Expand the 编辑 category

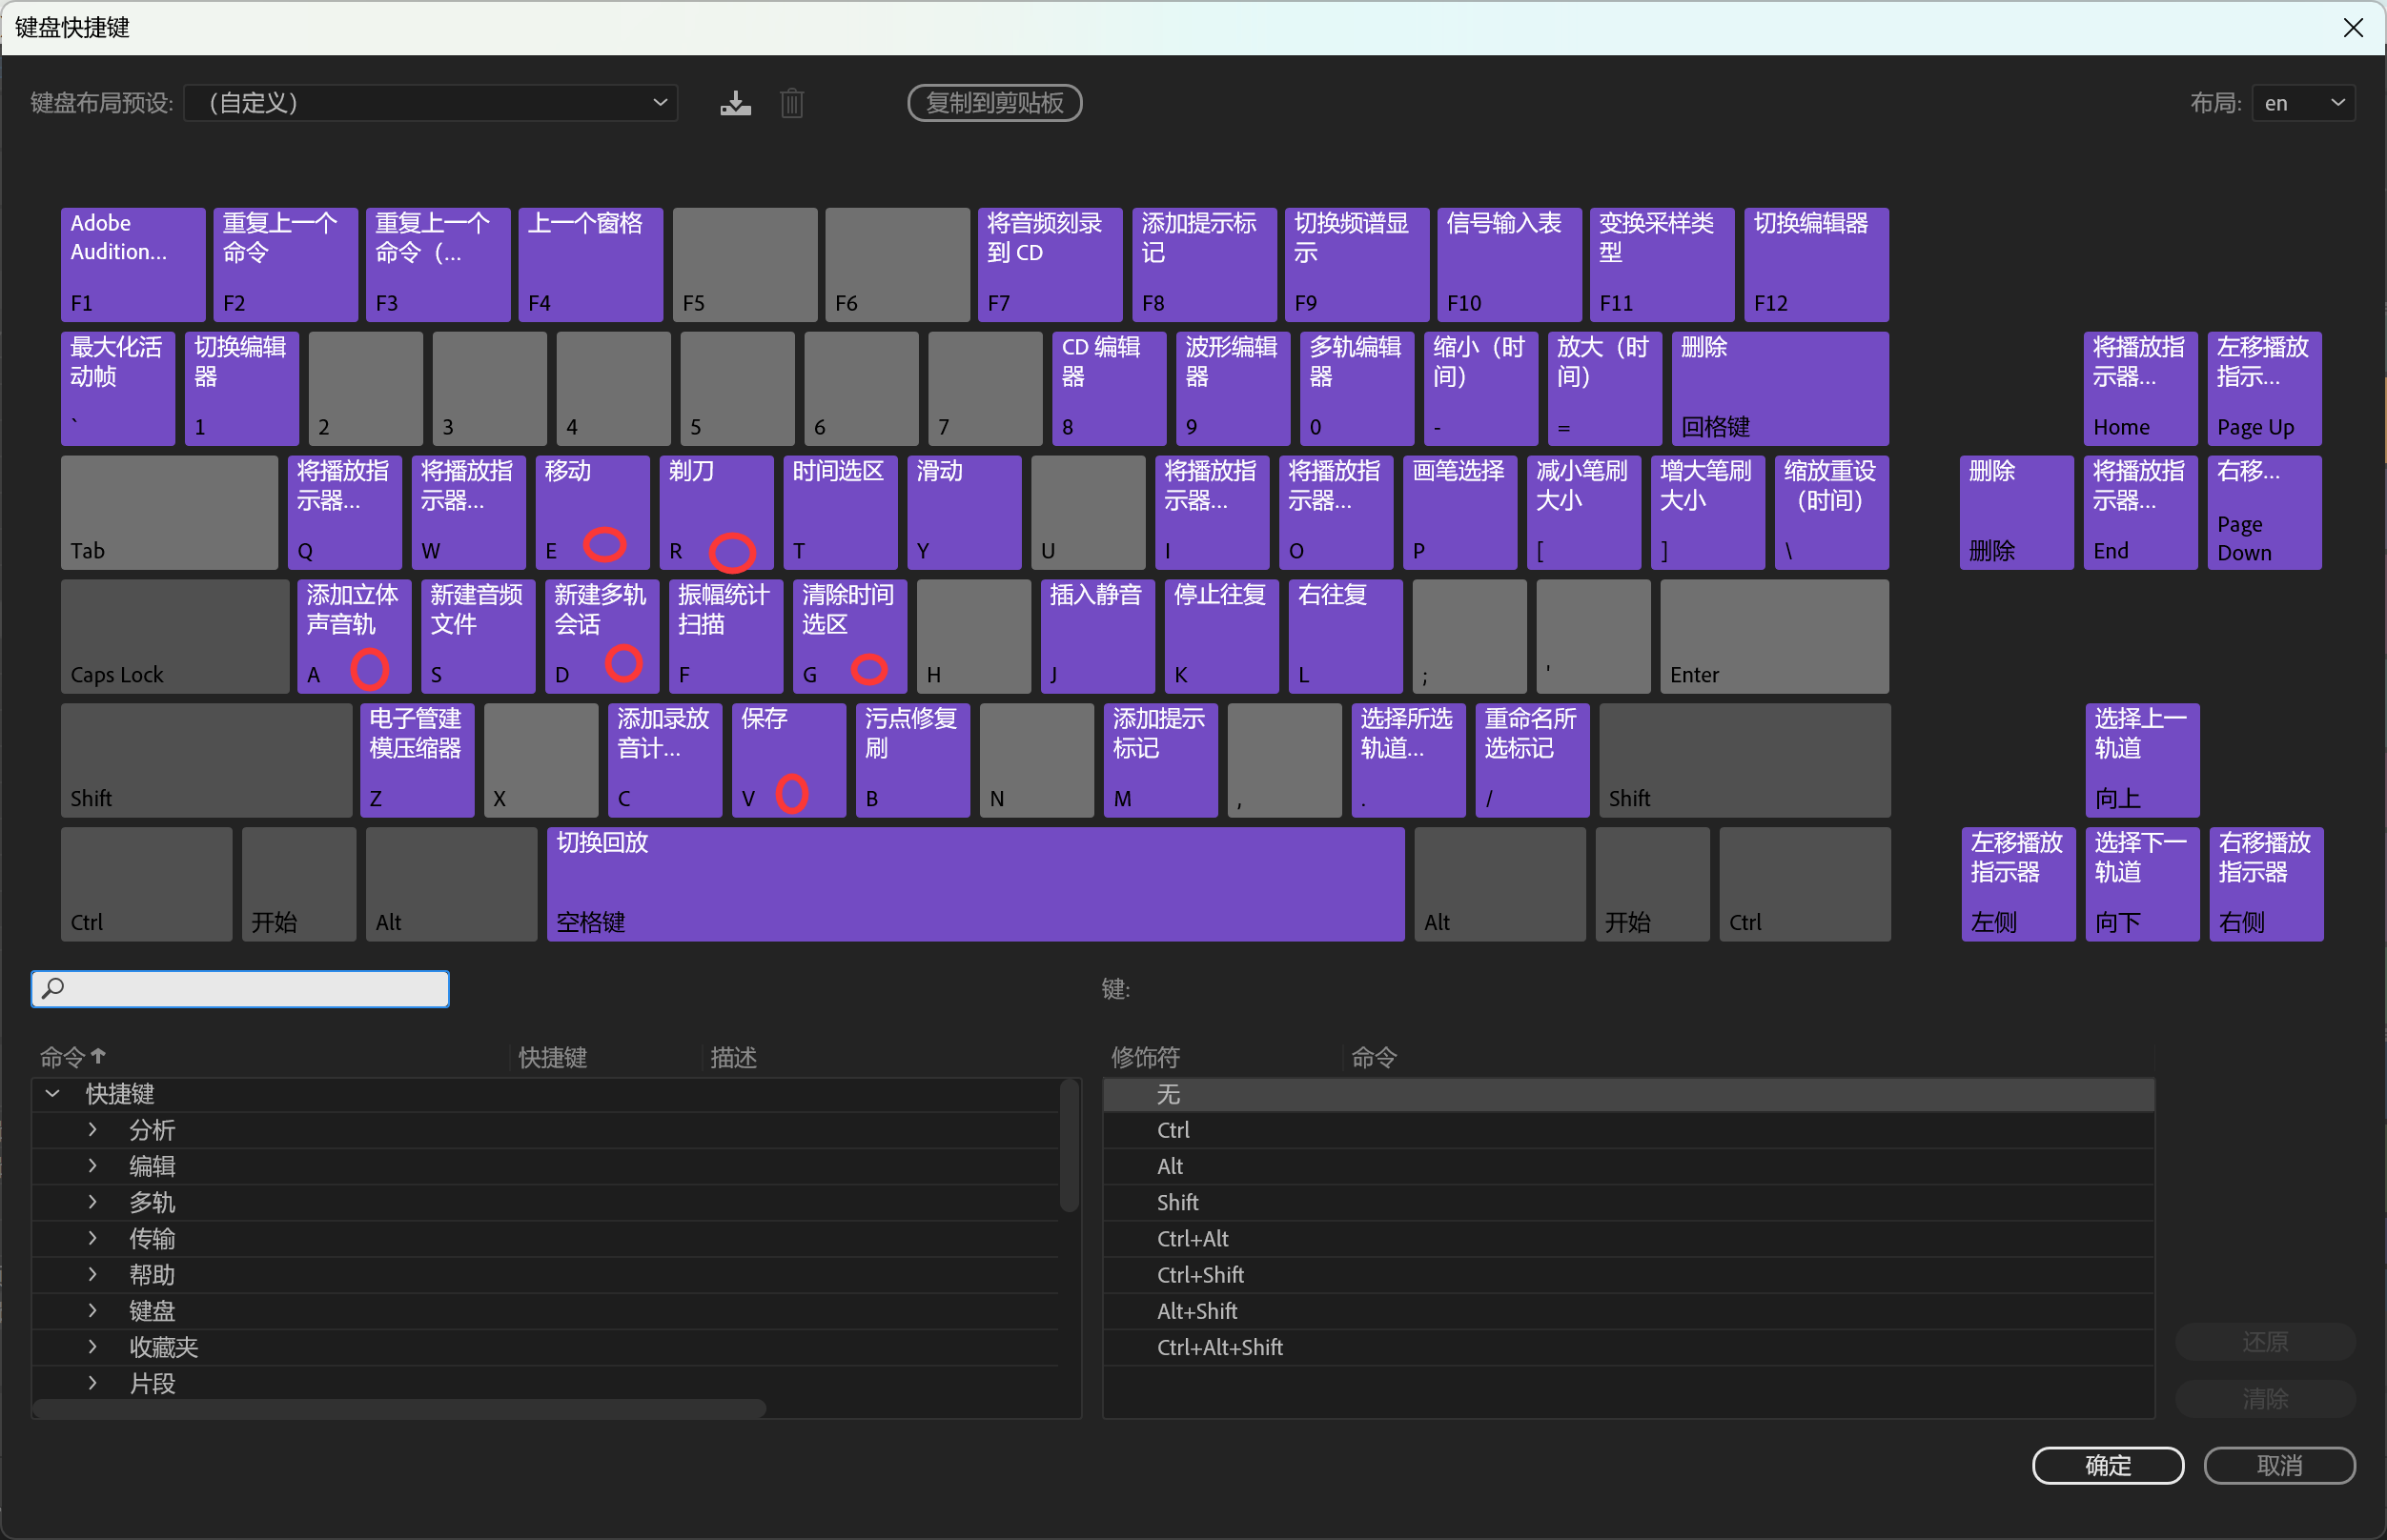(92, 1165)
